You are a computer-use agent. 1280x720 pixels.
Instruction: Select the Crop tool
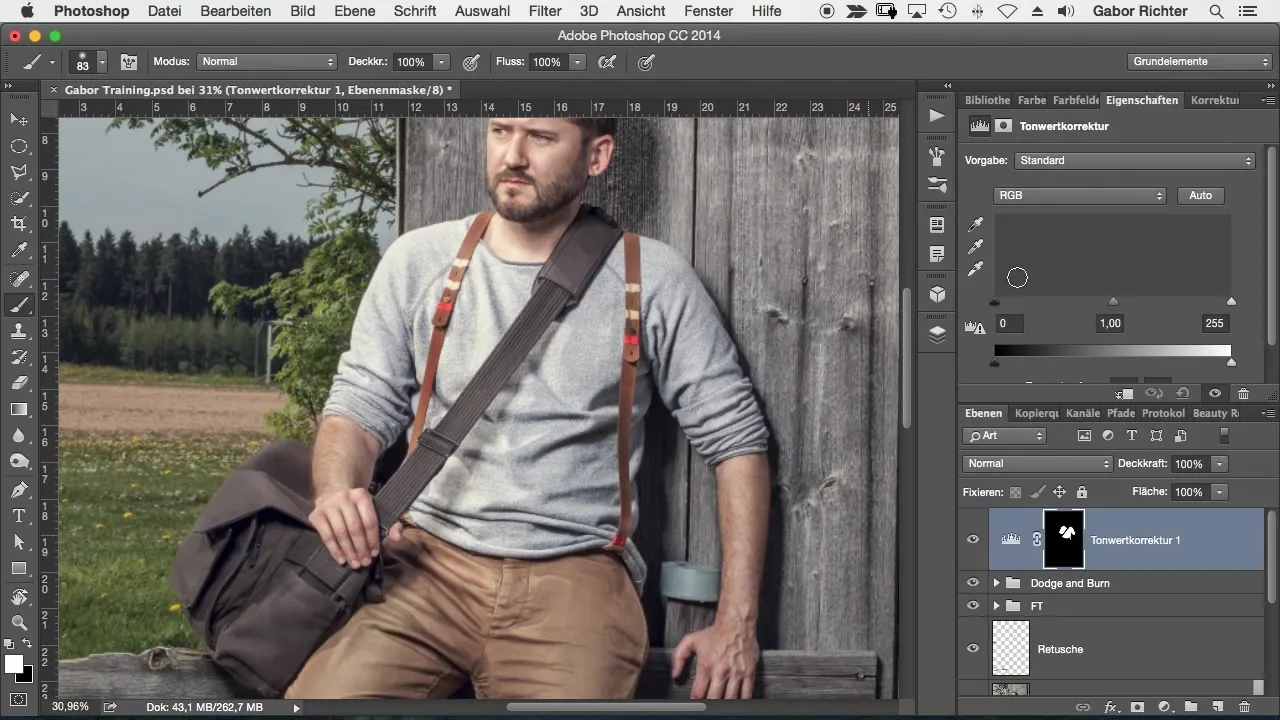pyautogui.click(x=19, y=224)
